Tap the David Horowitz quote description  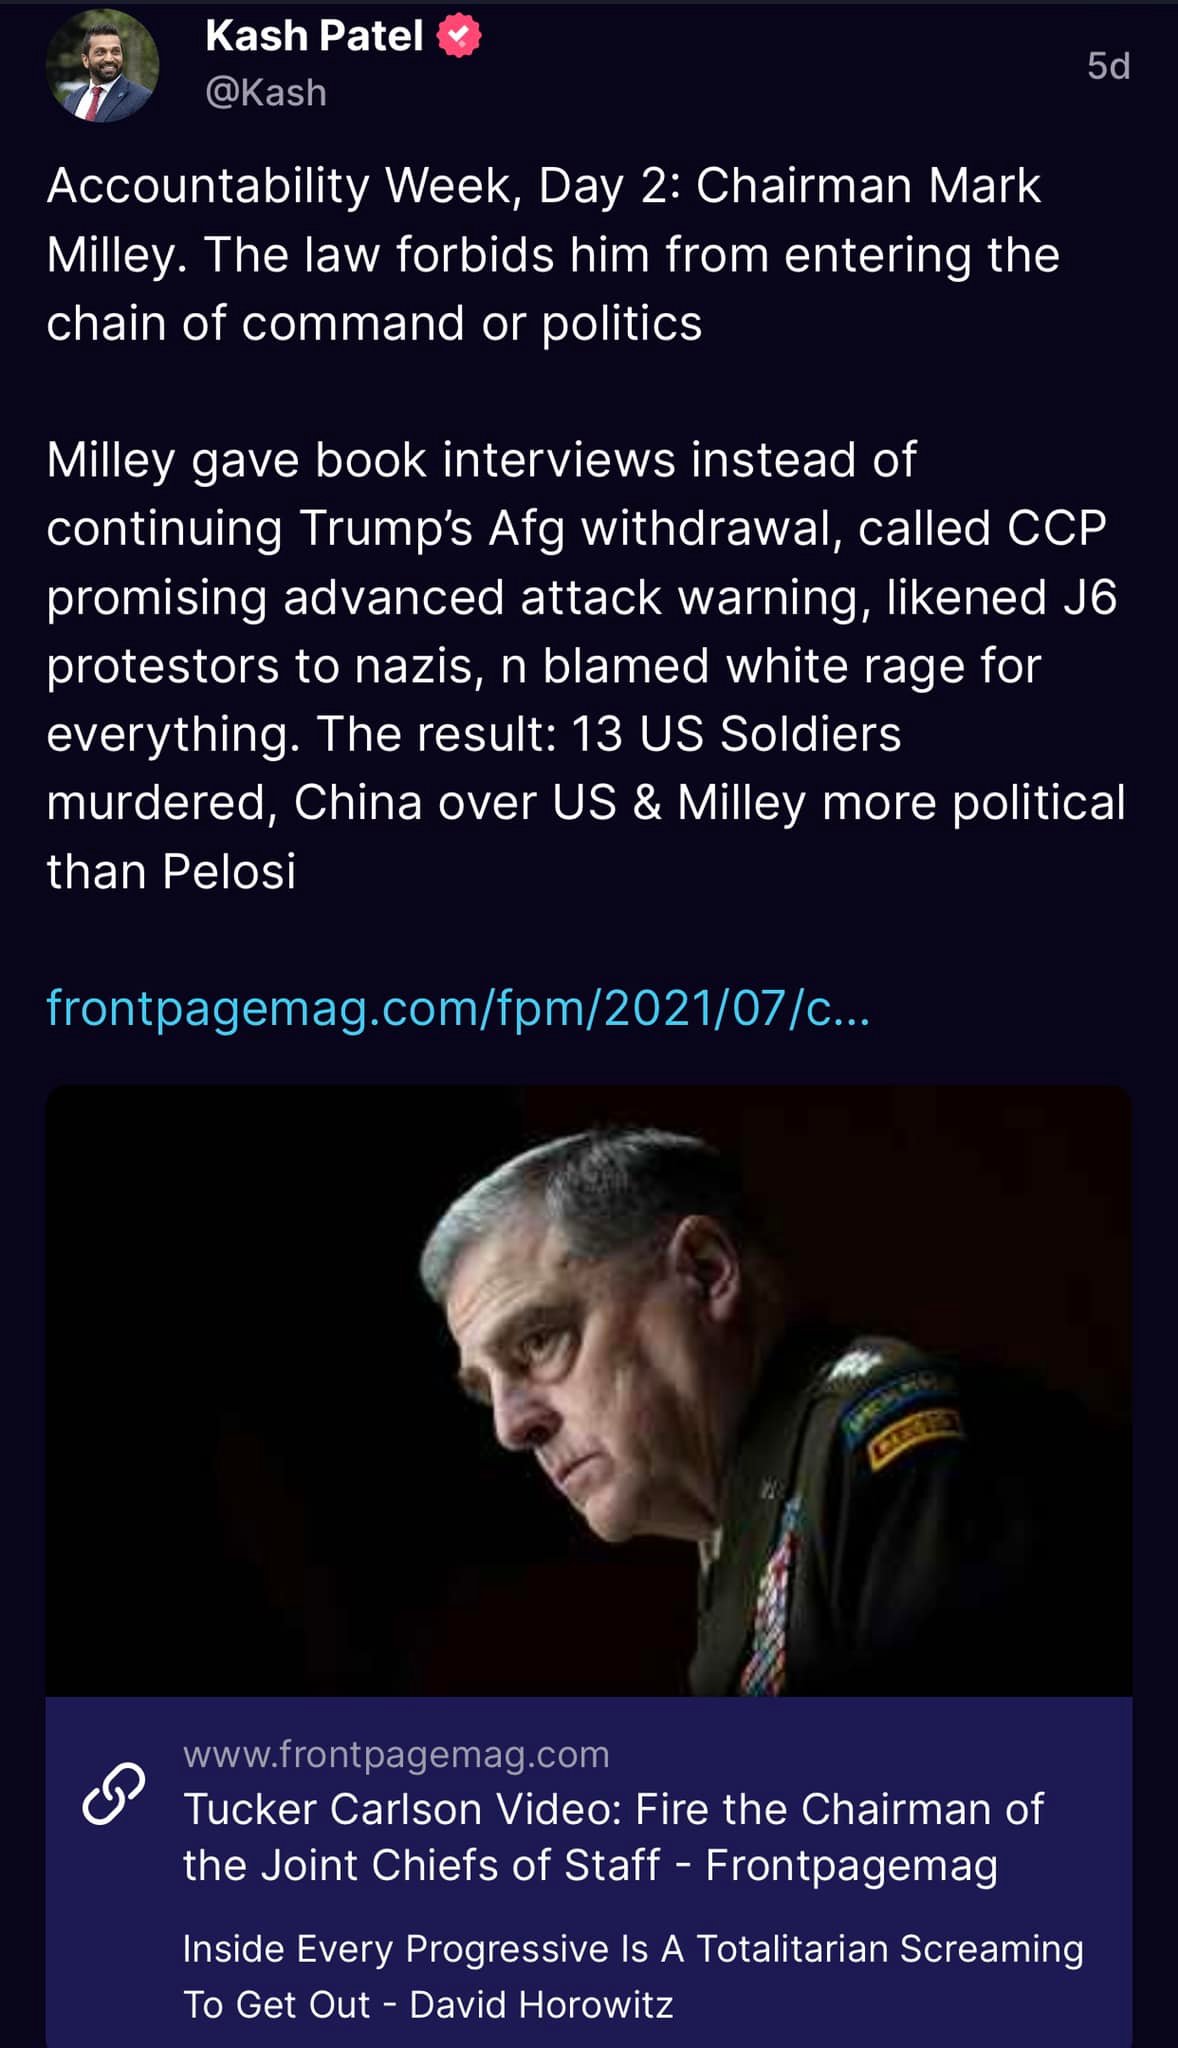pyautogui.click(x=633, y=1976)
